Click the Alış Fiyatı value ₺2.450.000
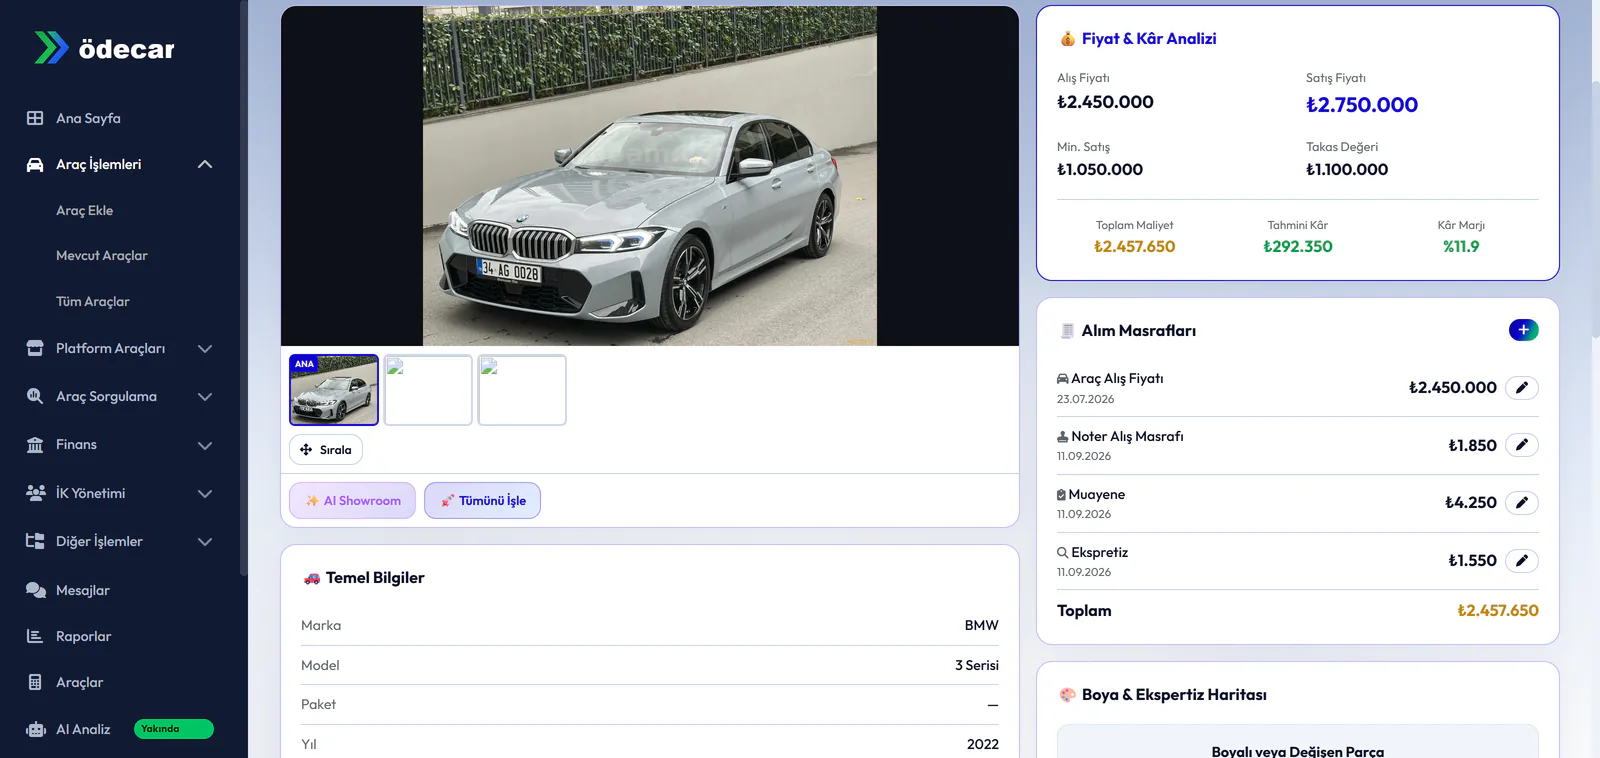Image resolution: width=1600 pixels, height=758 pixels. (1105, 102)
